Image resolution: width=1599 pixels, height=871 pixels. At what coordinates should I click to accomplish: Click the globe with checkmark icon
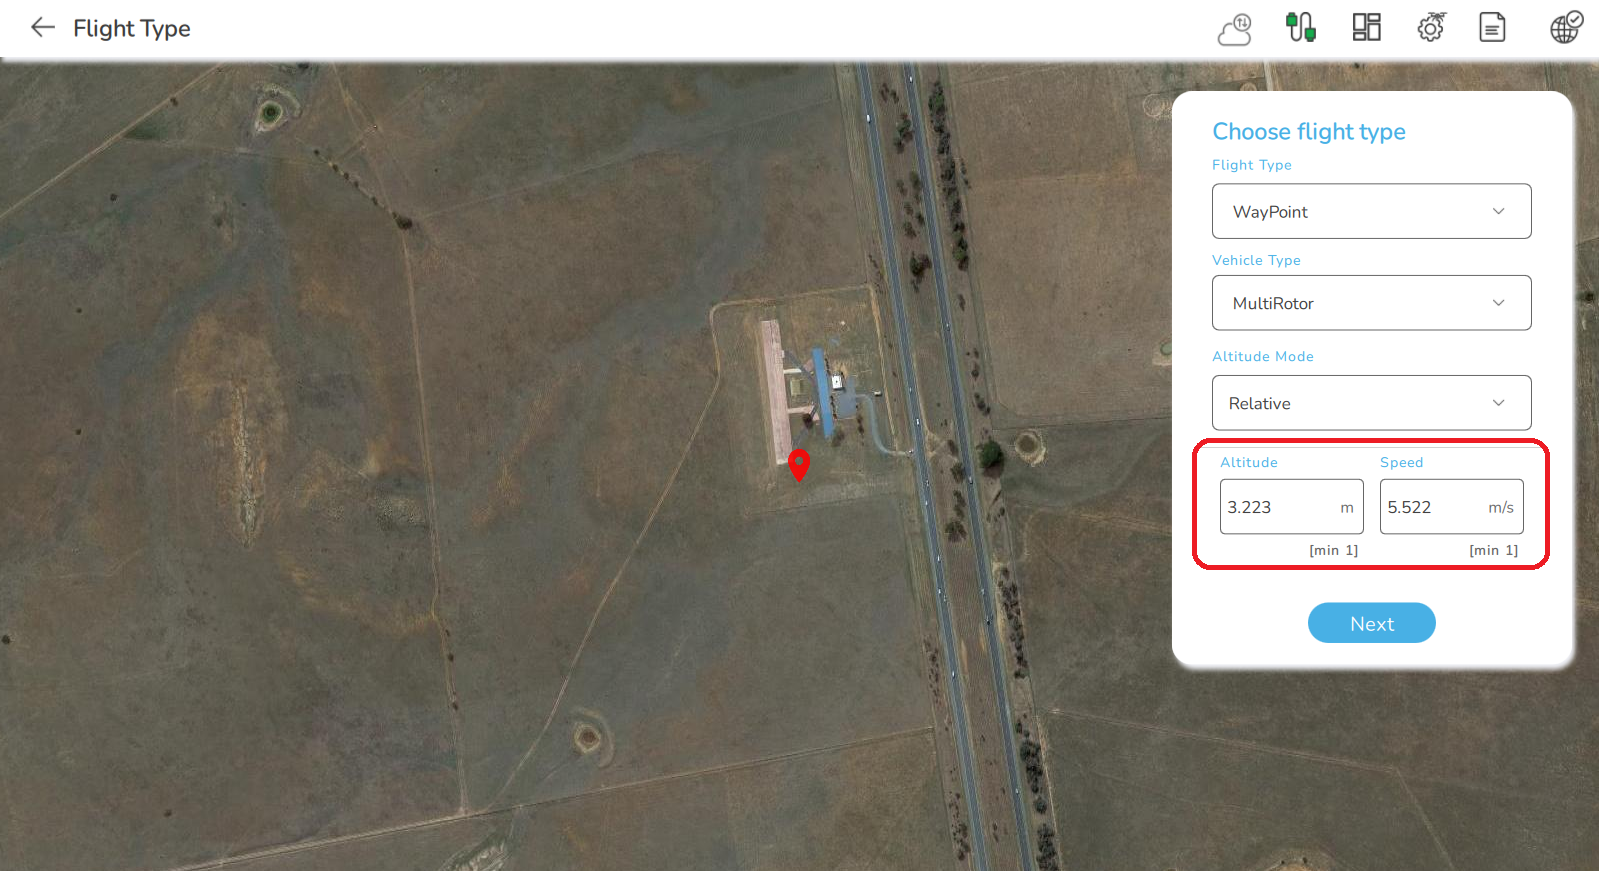point(1566,27)
